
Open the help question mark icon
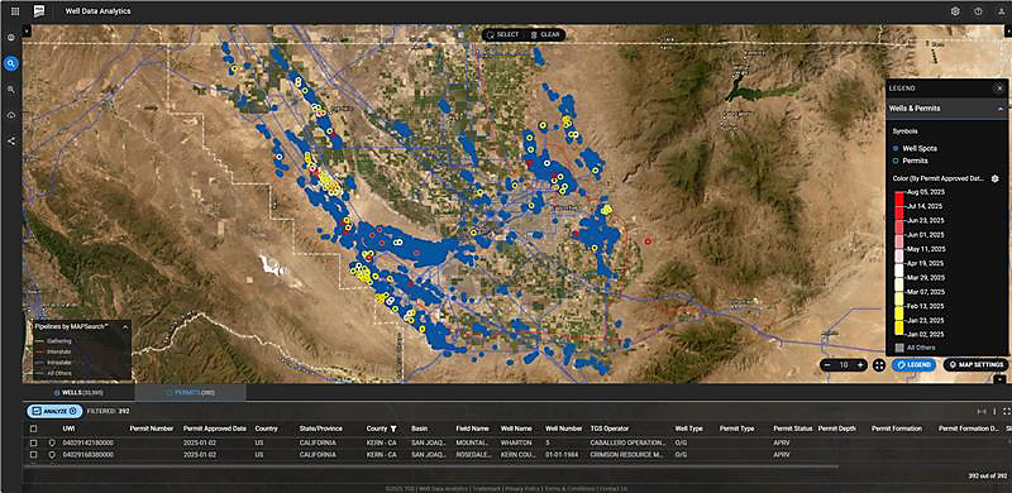click(x=977, y=11)
